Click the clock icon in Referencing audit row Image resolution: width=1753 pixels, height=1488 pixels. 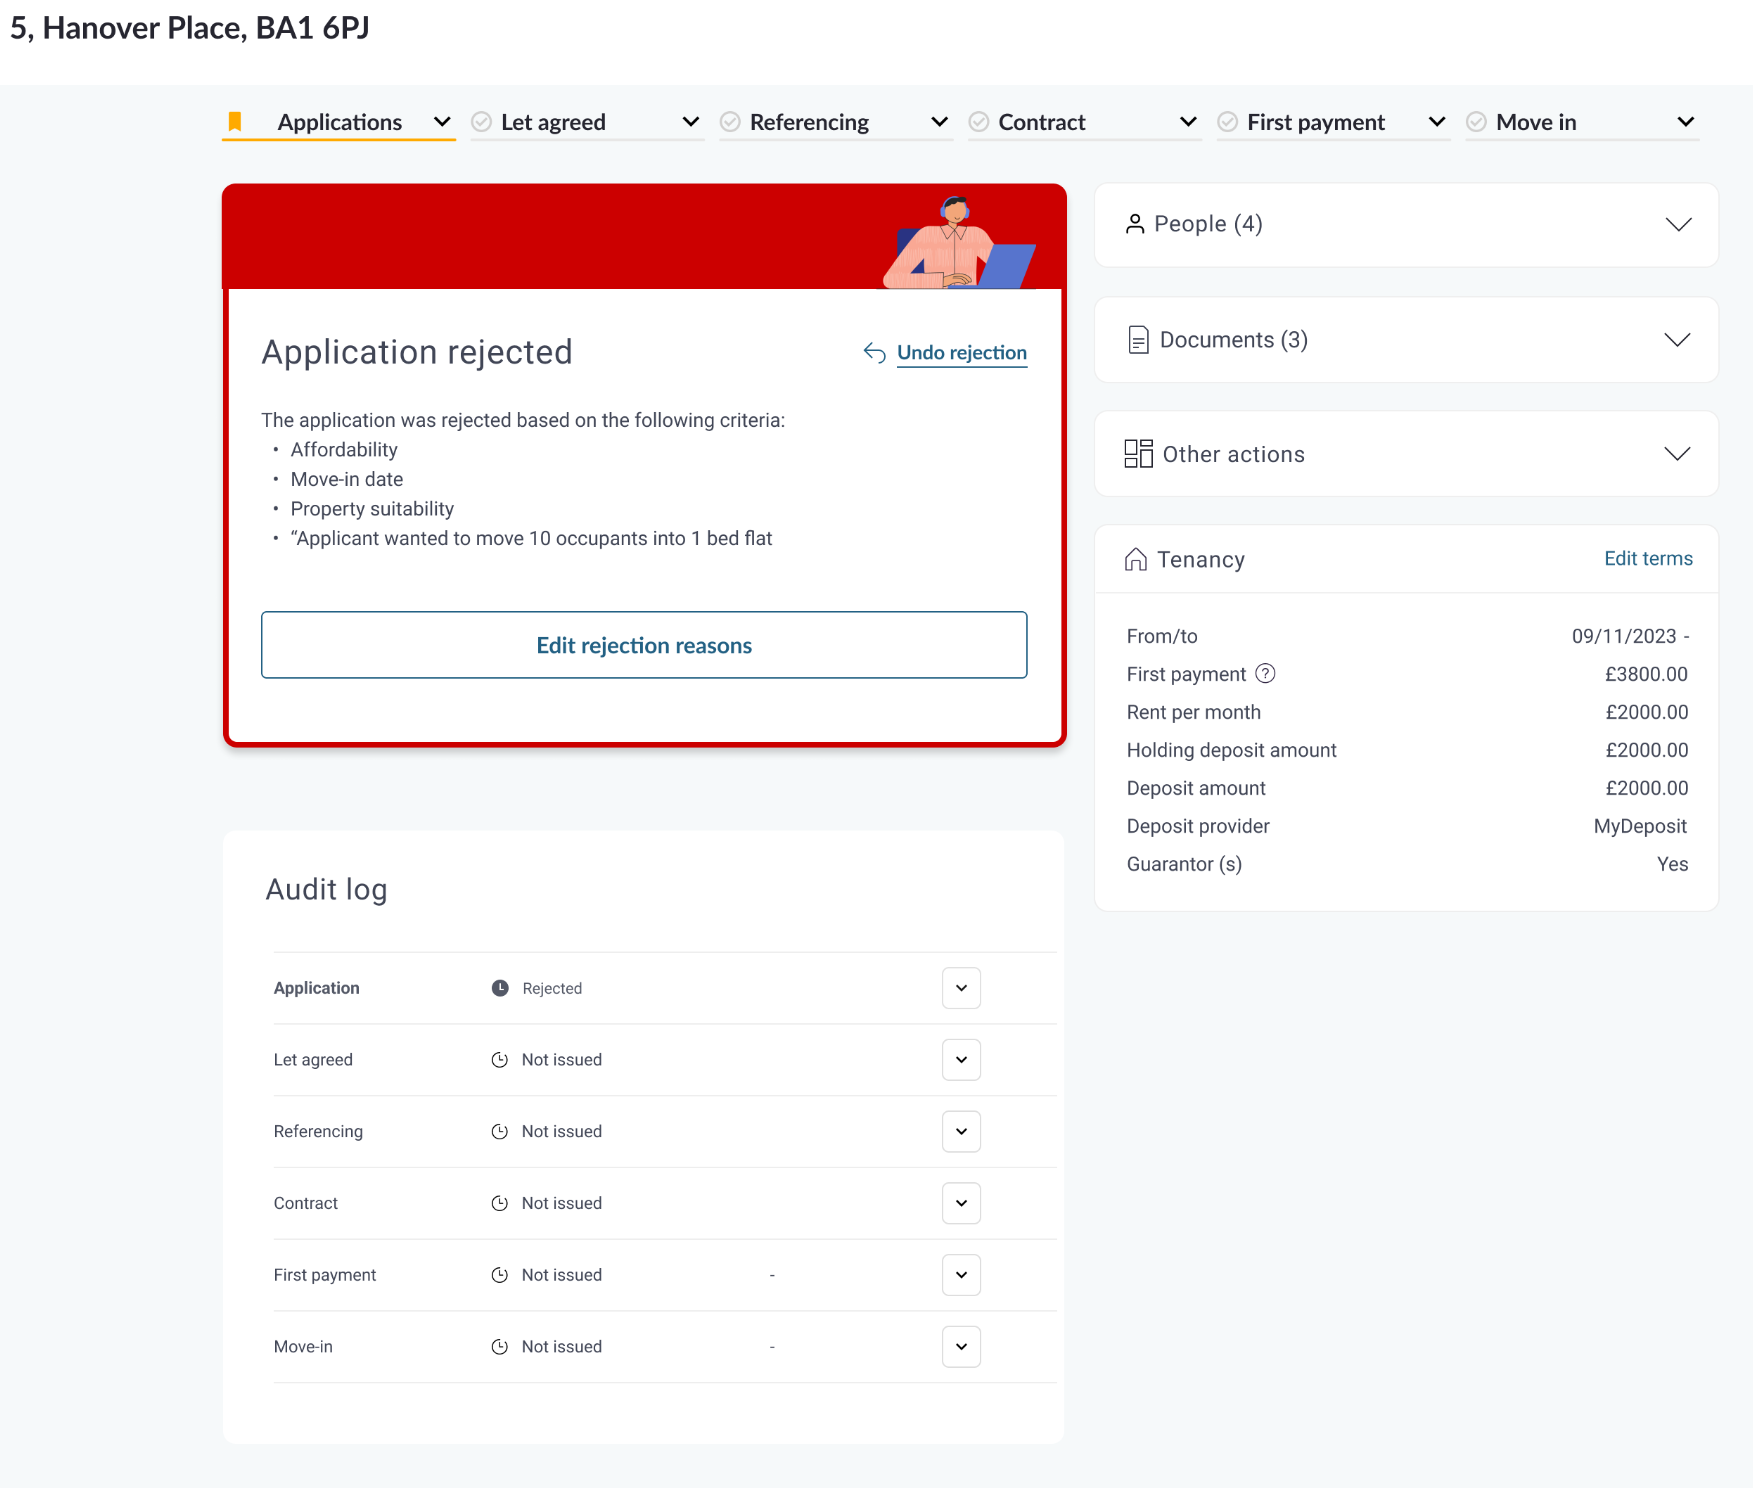tap(500, 1132)
